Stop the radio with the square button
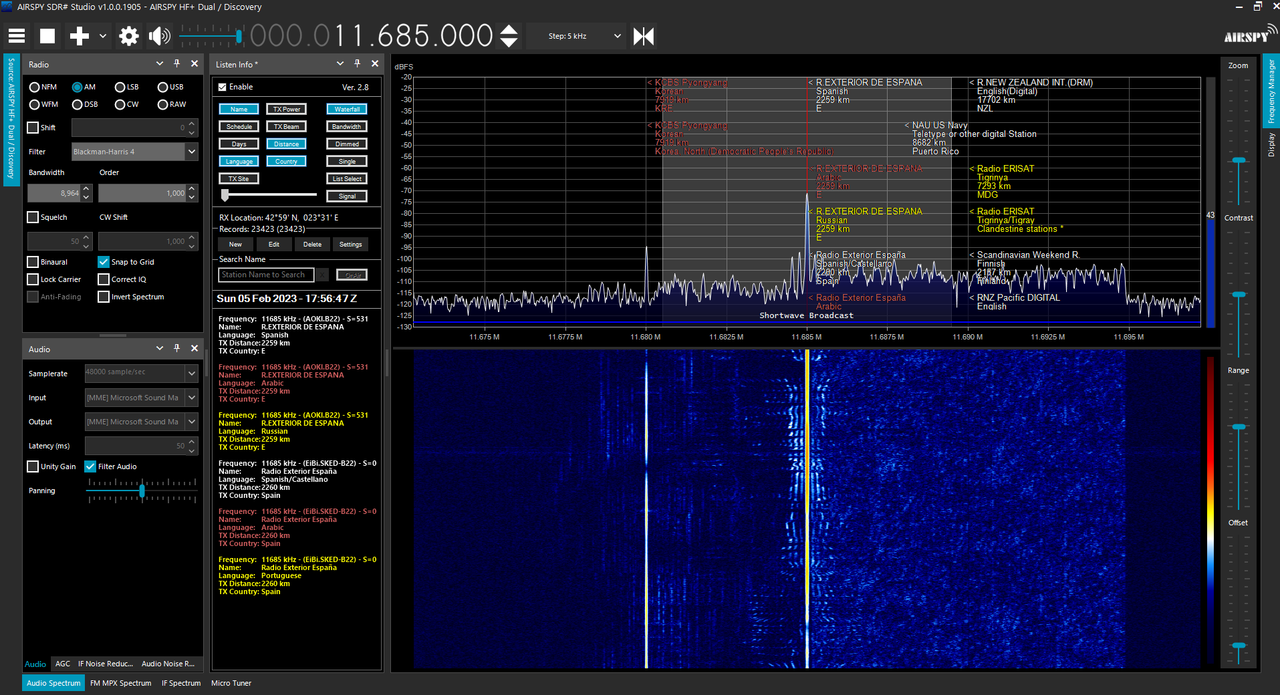This screenshot has height=695, width=1280. tap(47, 36)
